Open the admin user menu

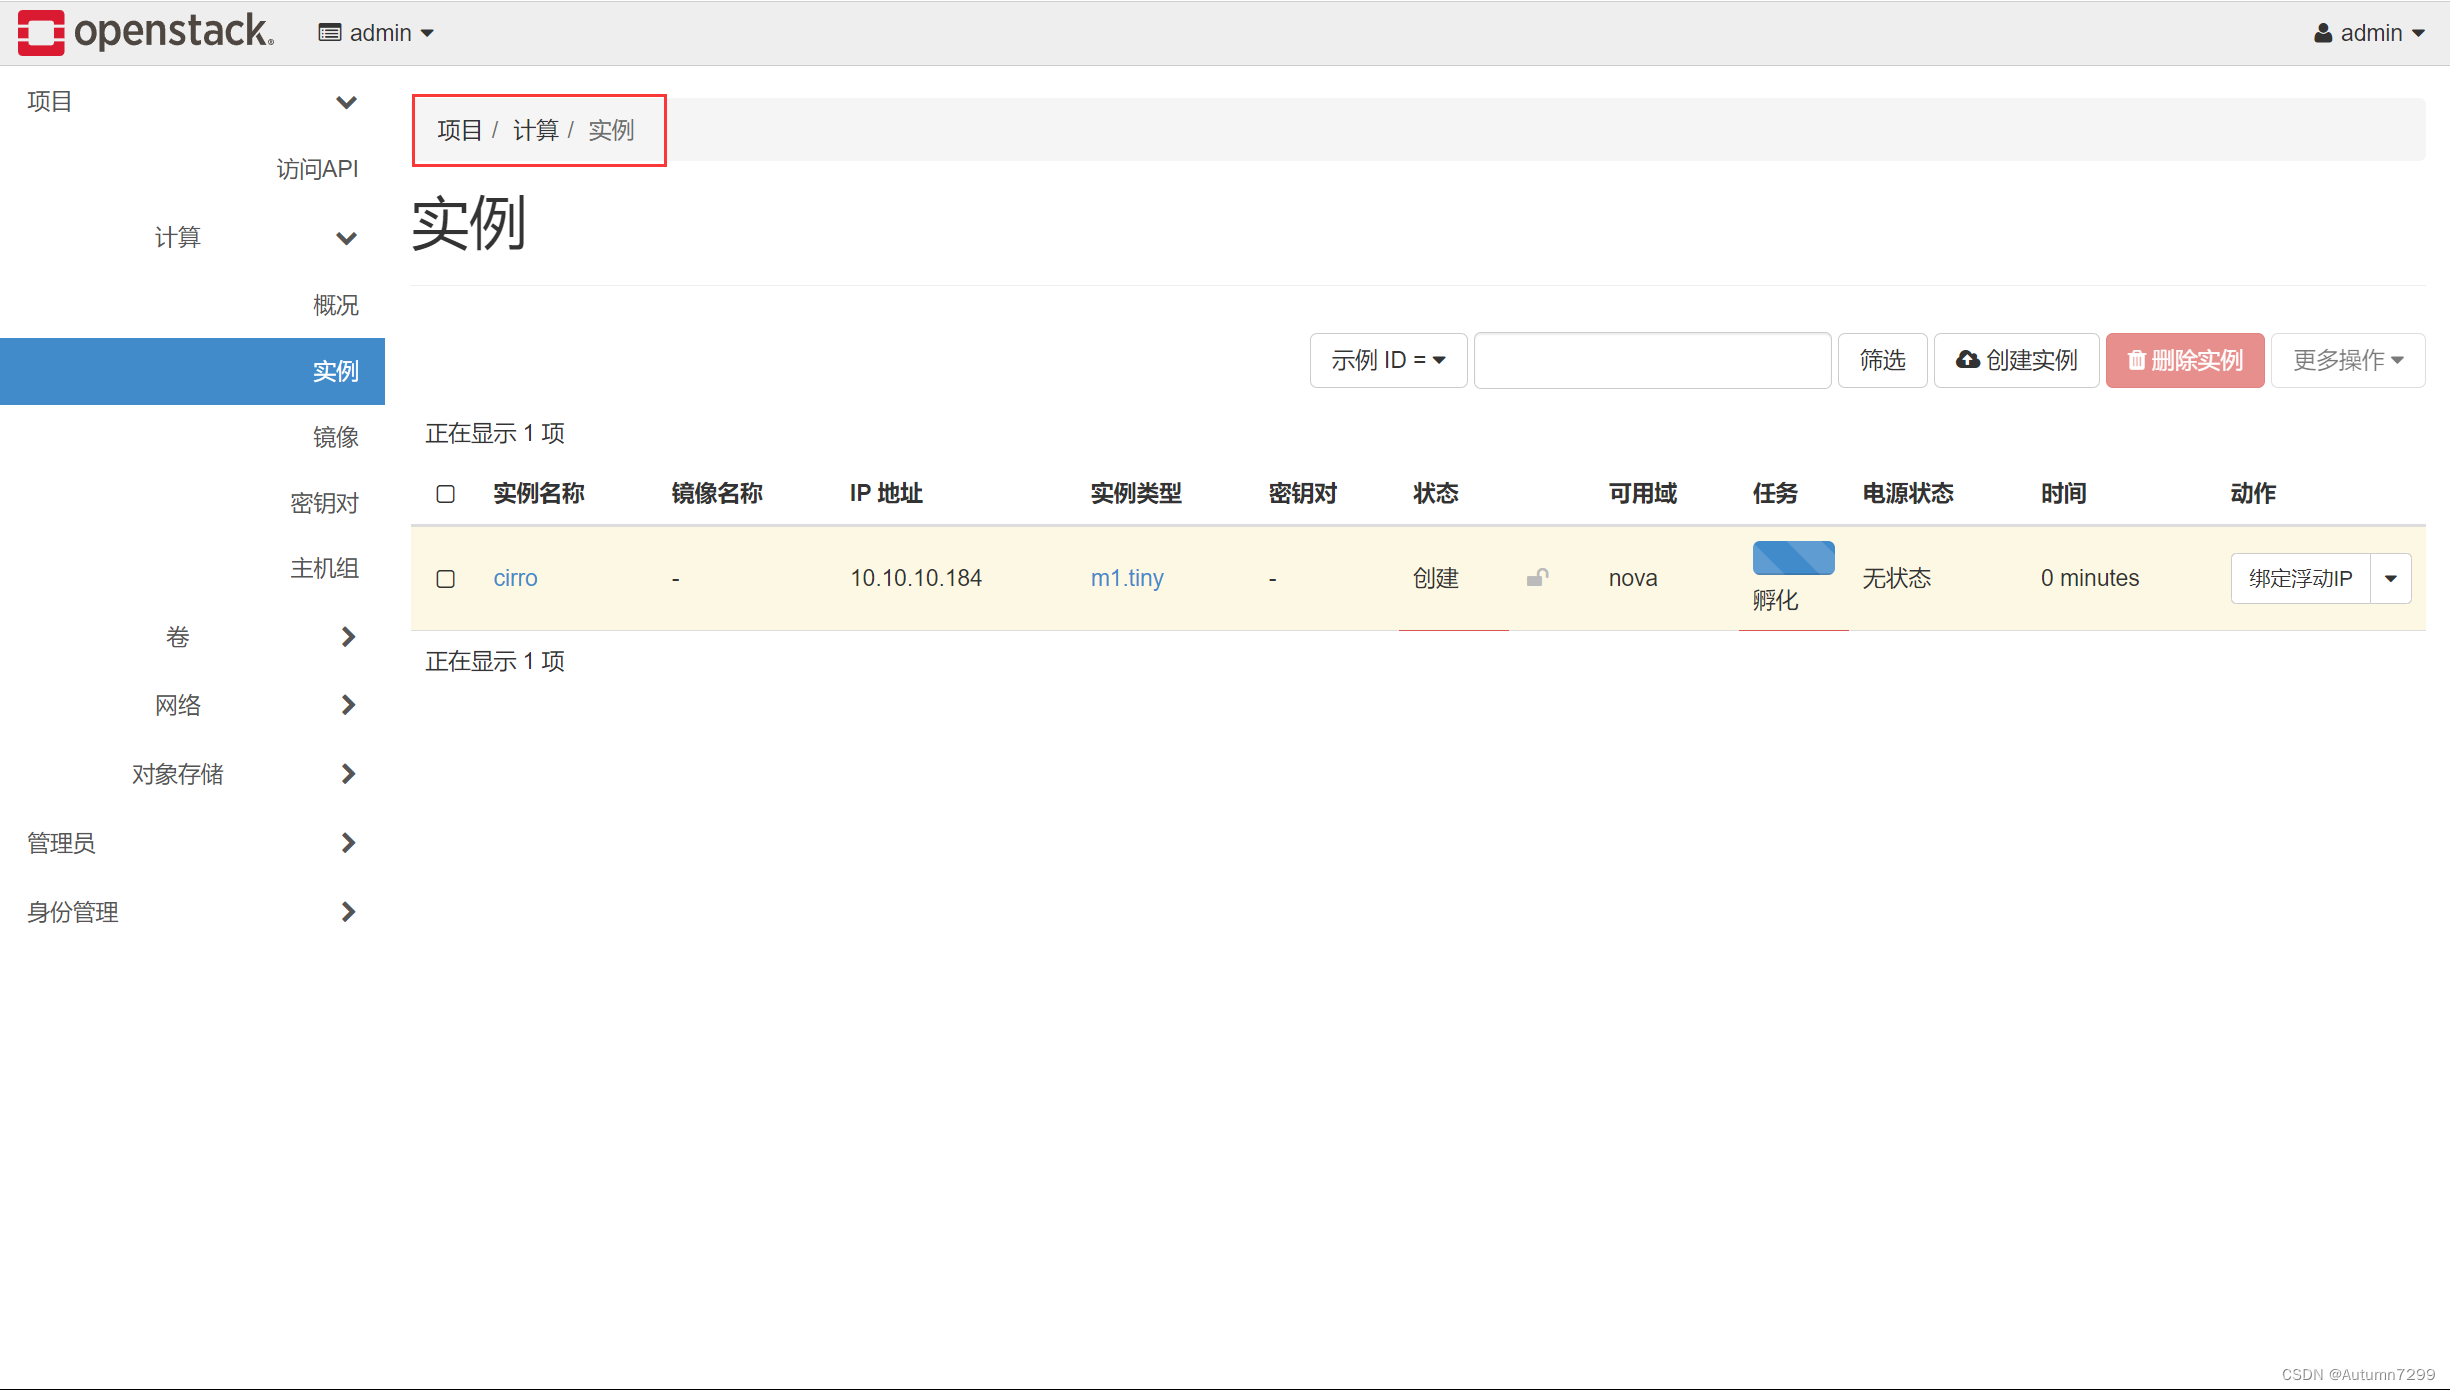click(2369, 33)
